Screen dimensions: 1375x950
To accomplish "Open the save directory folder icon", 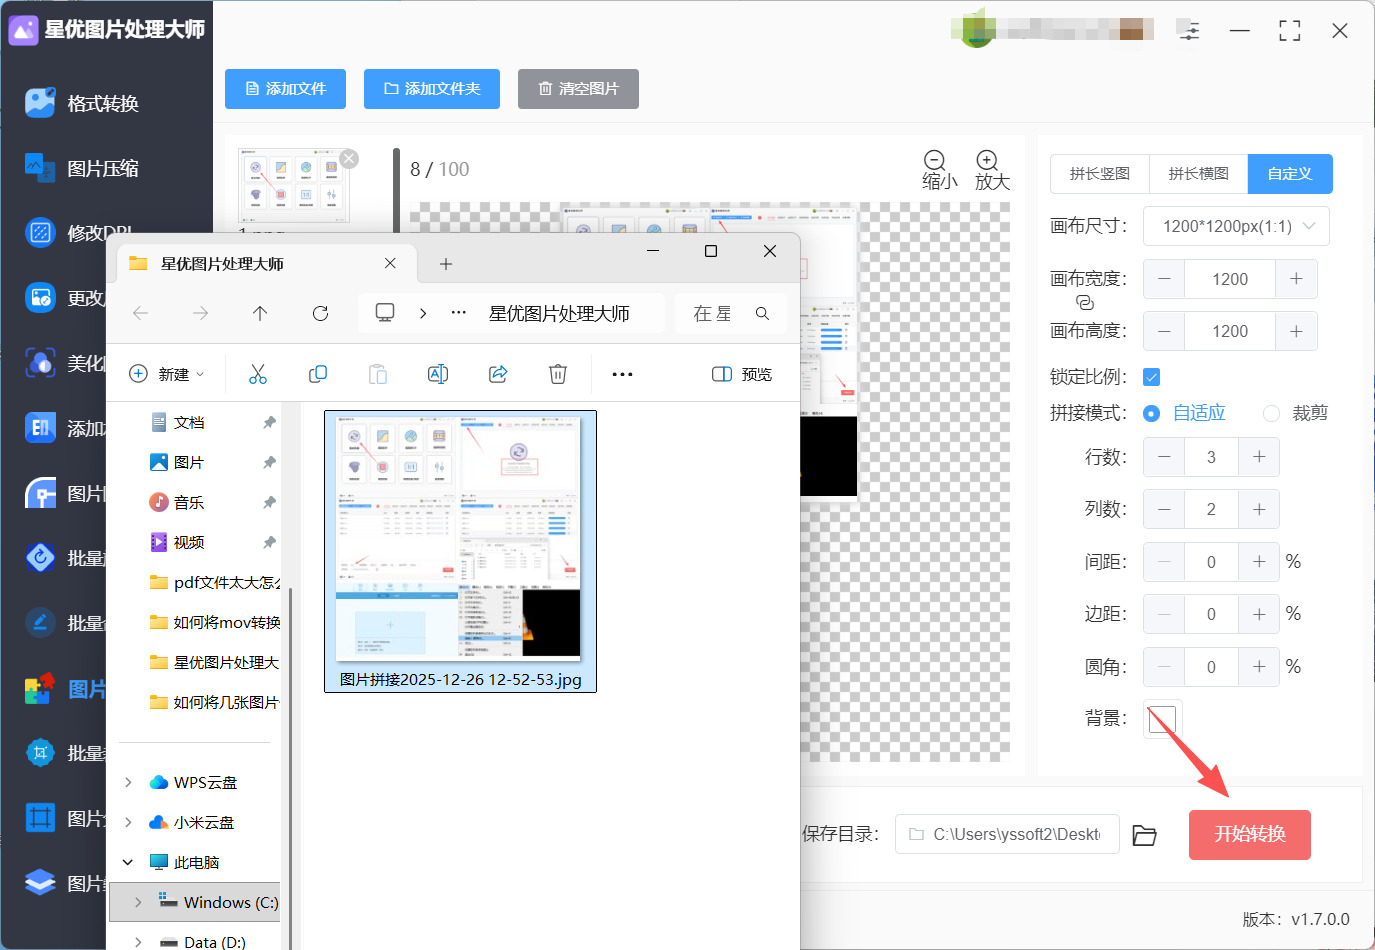I will (x=1144, y=835).
